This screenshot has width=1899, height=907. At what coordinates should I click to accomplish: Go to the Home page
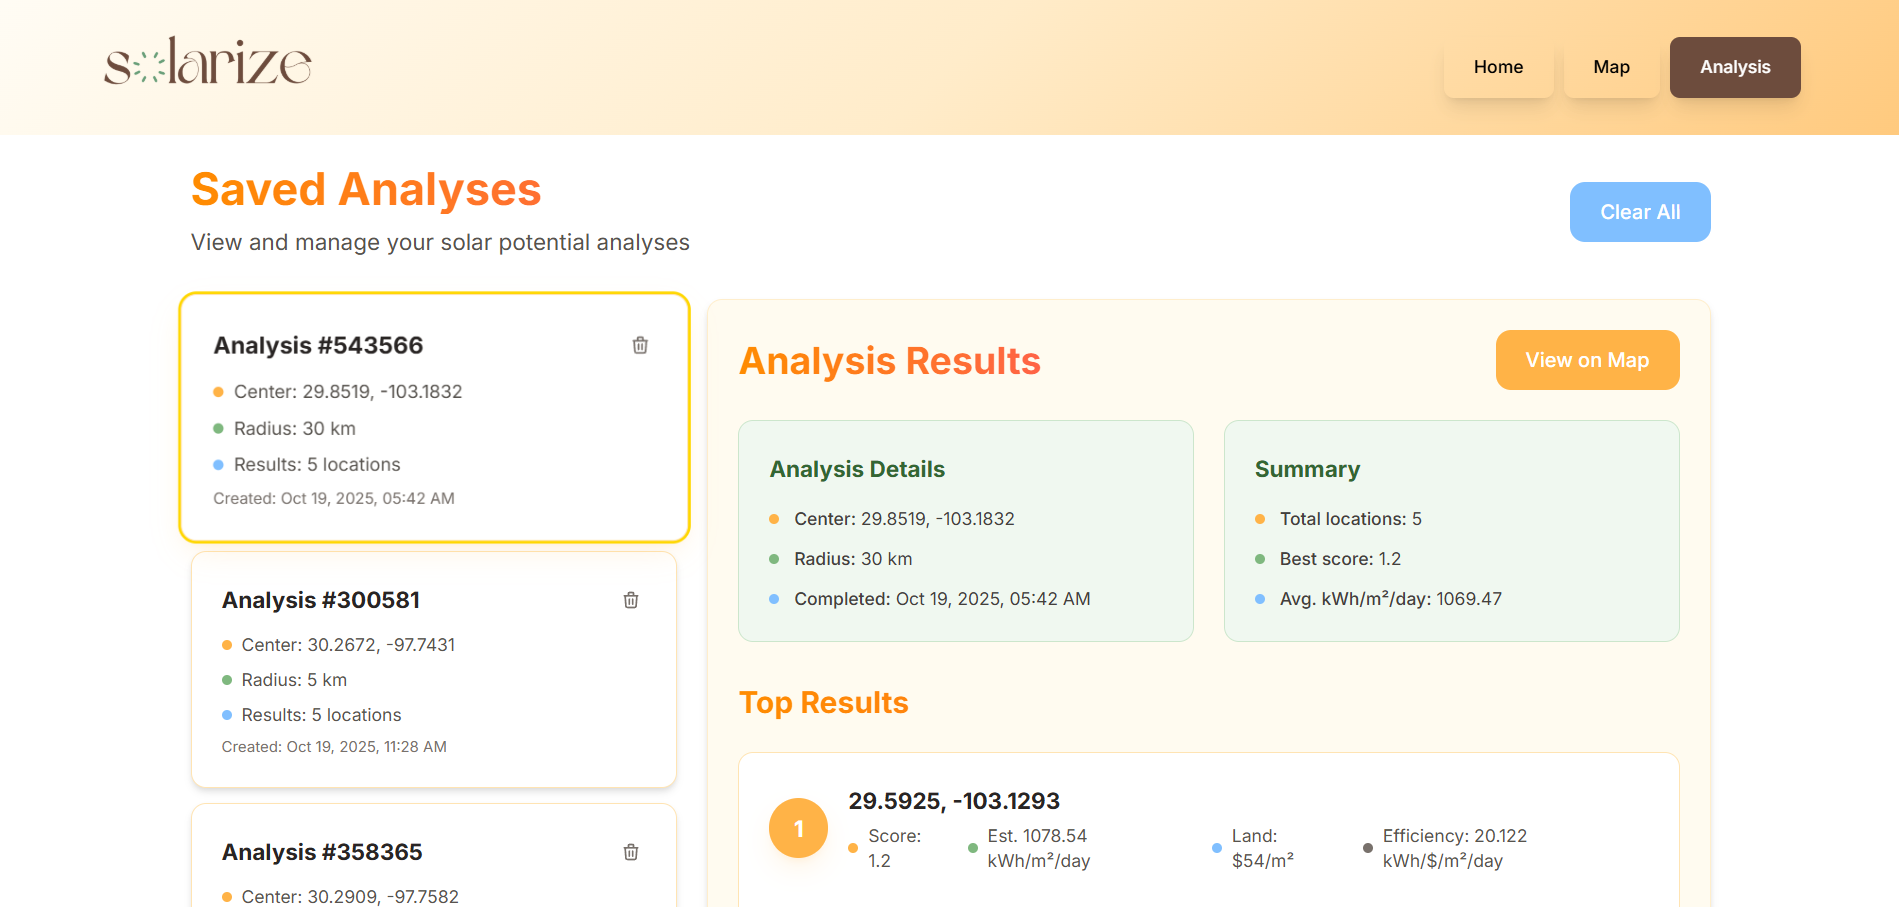(1498, 67)
